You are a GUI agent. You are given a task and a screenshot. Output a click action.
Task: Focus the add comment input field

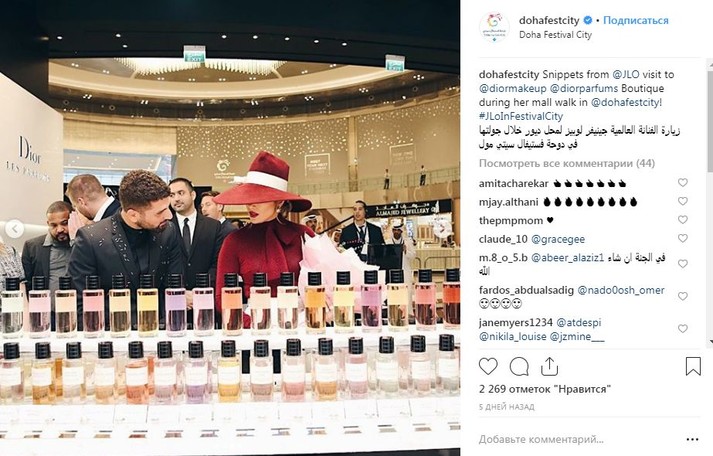tap(577, 440)
